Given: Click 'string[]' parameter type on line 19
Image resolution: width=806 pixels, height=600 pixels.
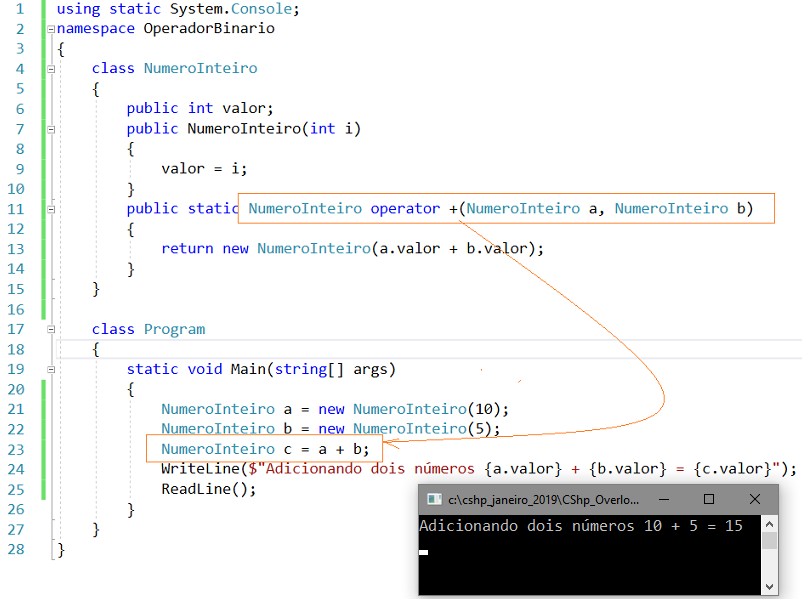Looking at the screenshot, I should [308, 370].
